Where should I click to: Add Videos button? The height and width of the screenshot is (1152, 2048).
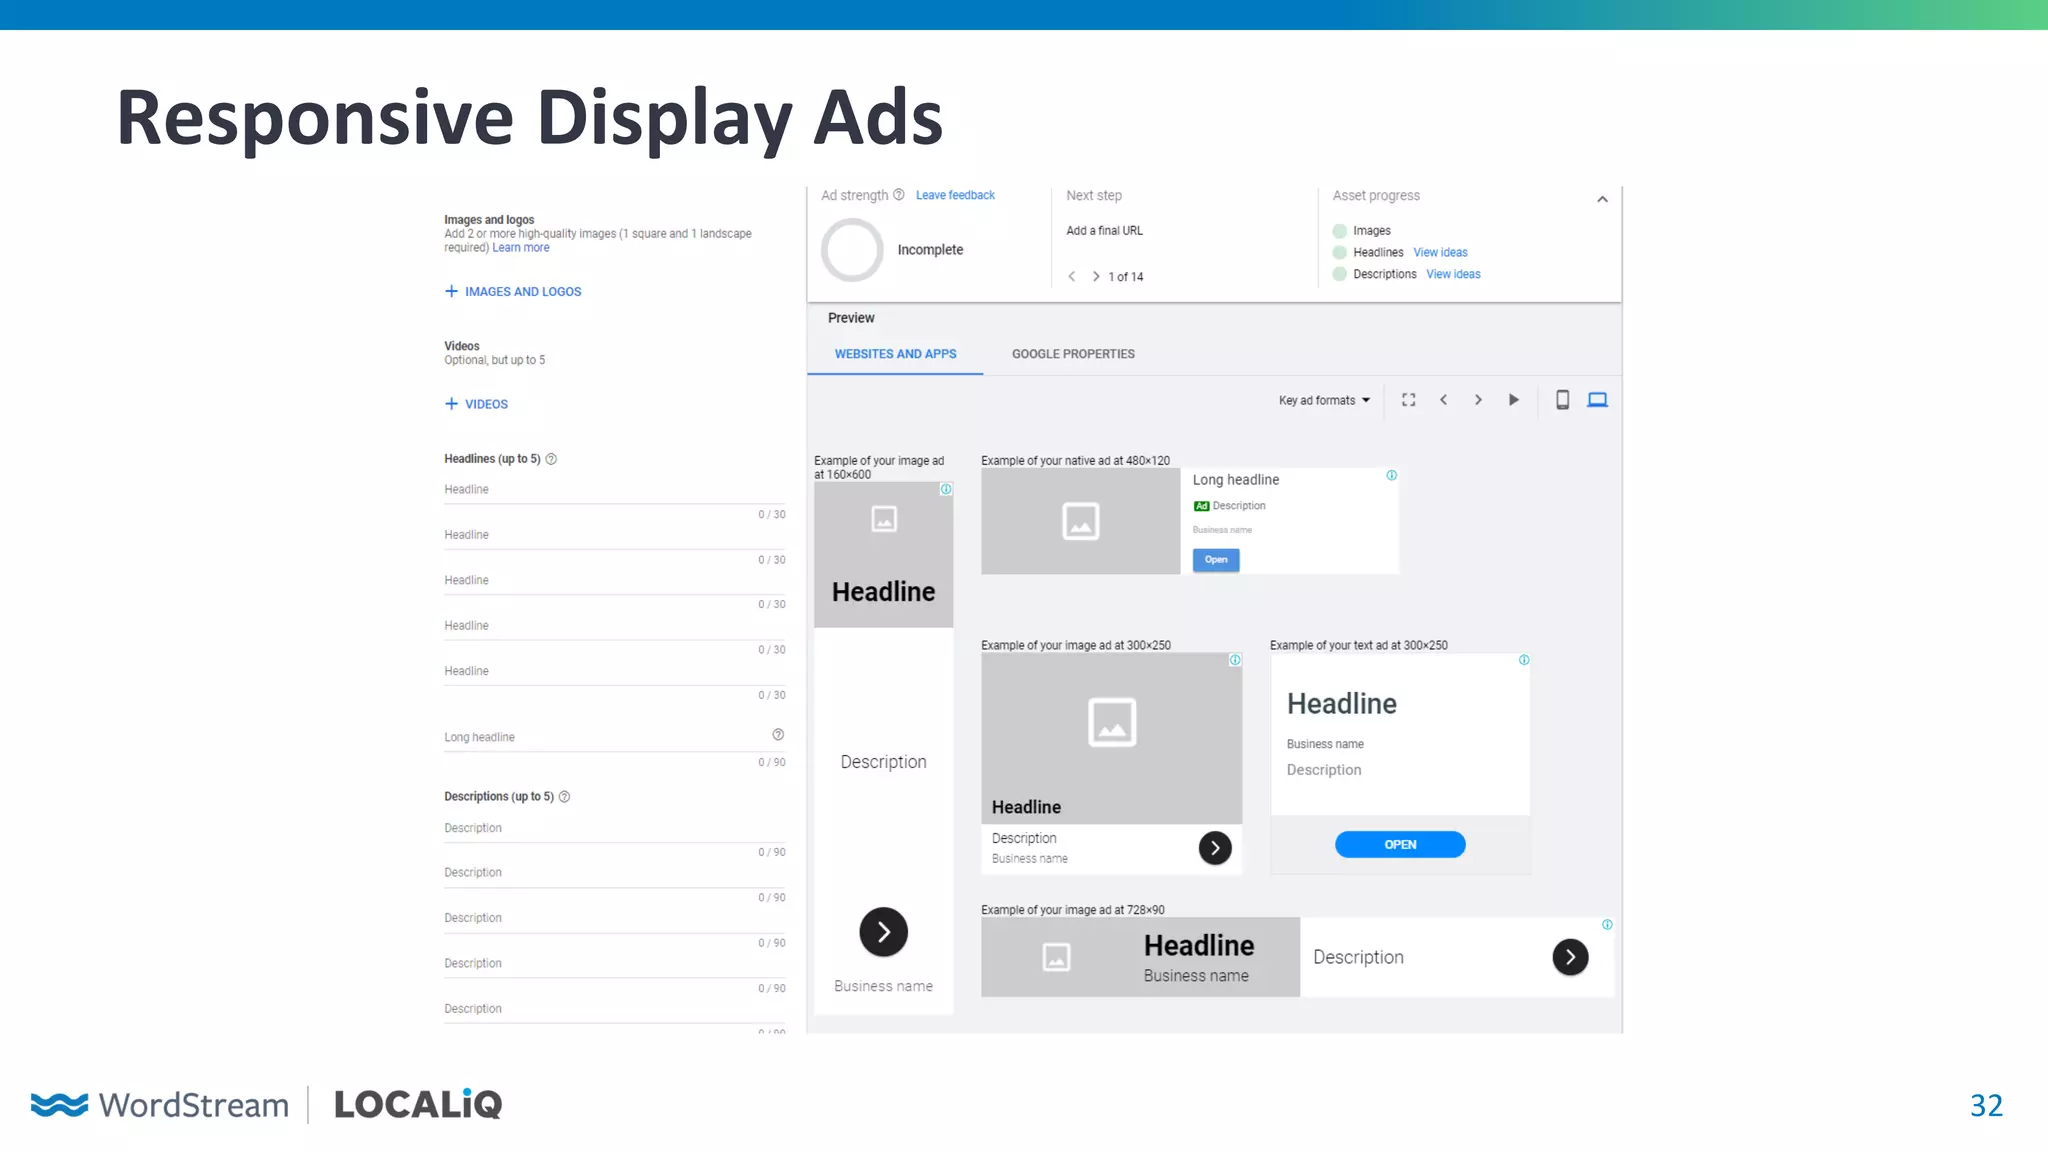476,404
